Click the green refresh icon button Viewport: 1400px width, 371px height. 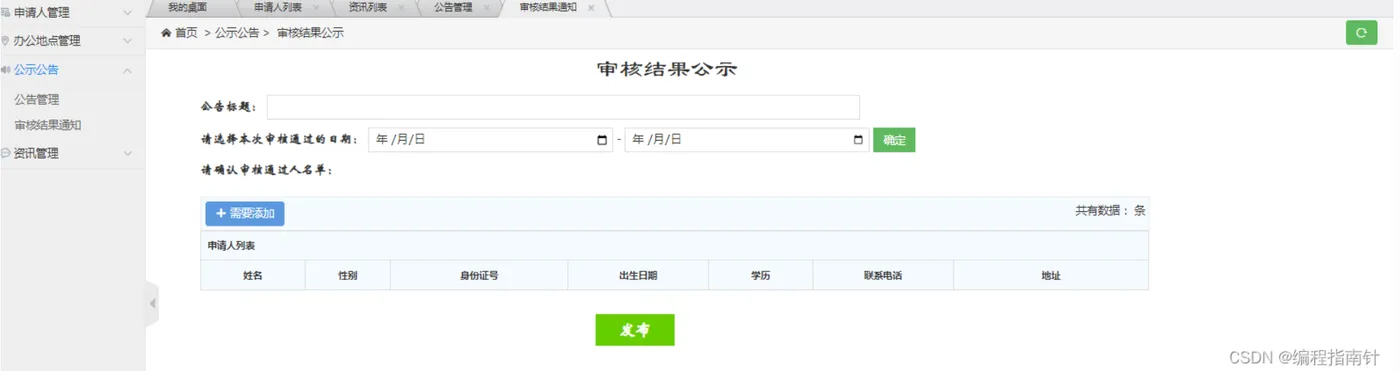tap(1361, 33)
